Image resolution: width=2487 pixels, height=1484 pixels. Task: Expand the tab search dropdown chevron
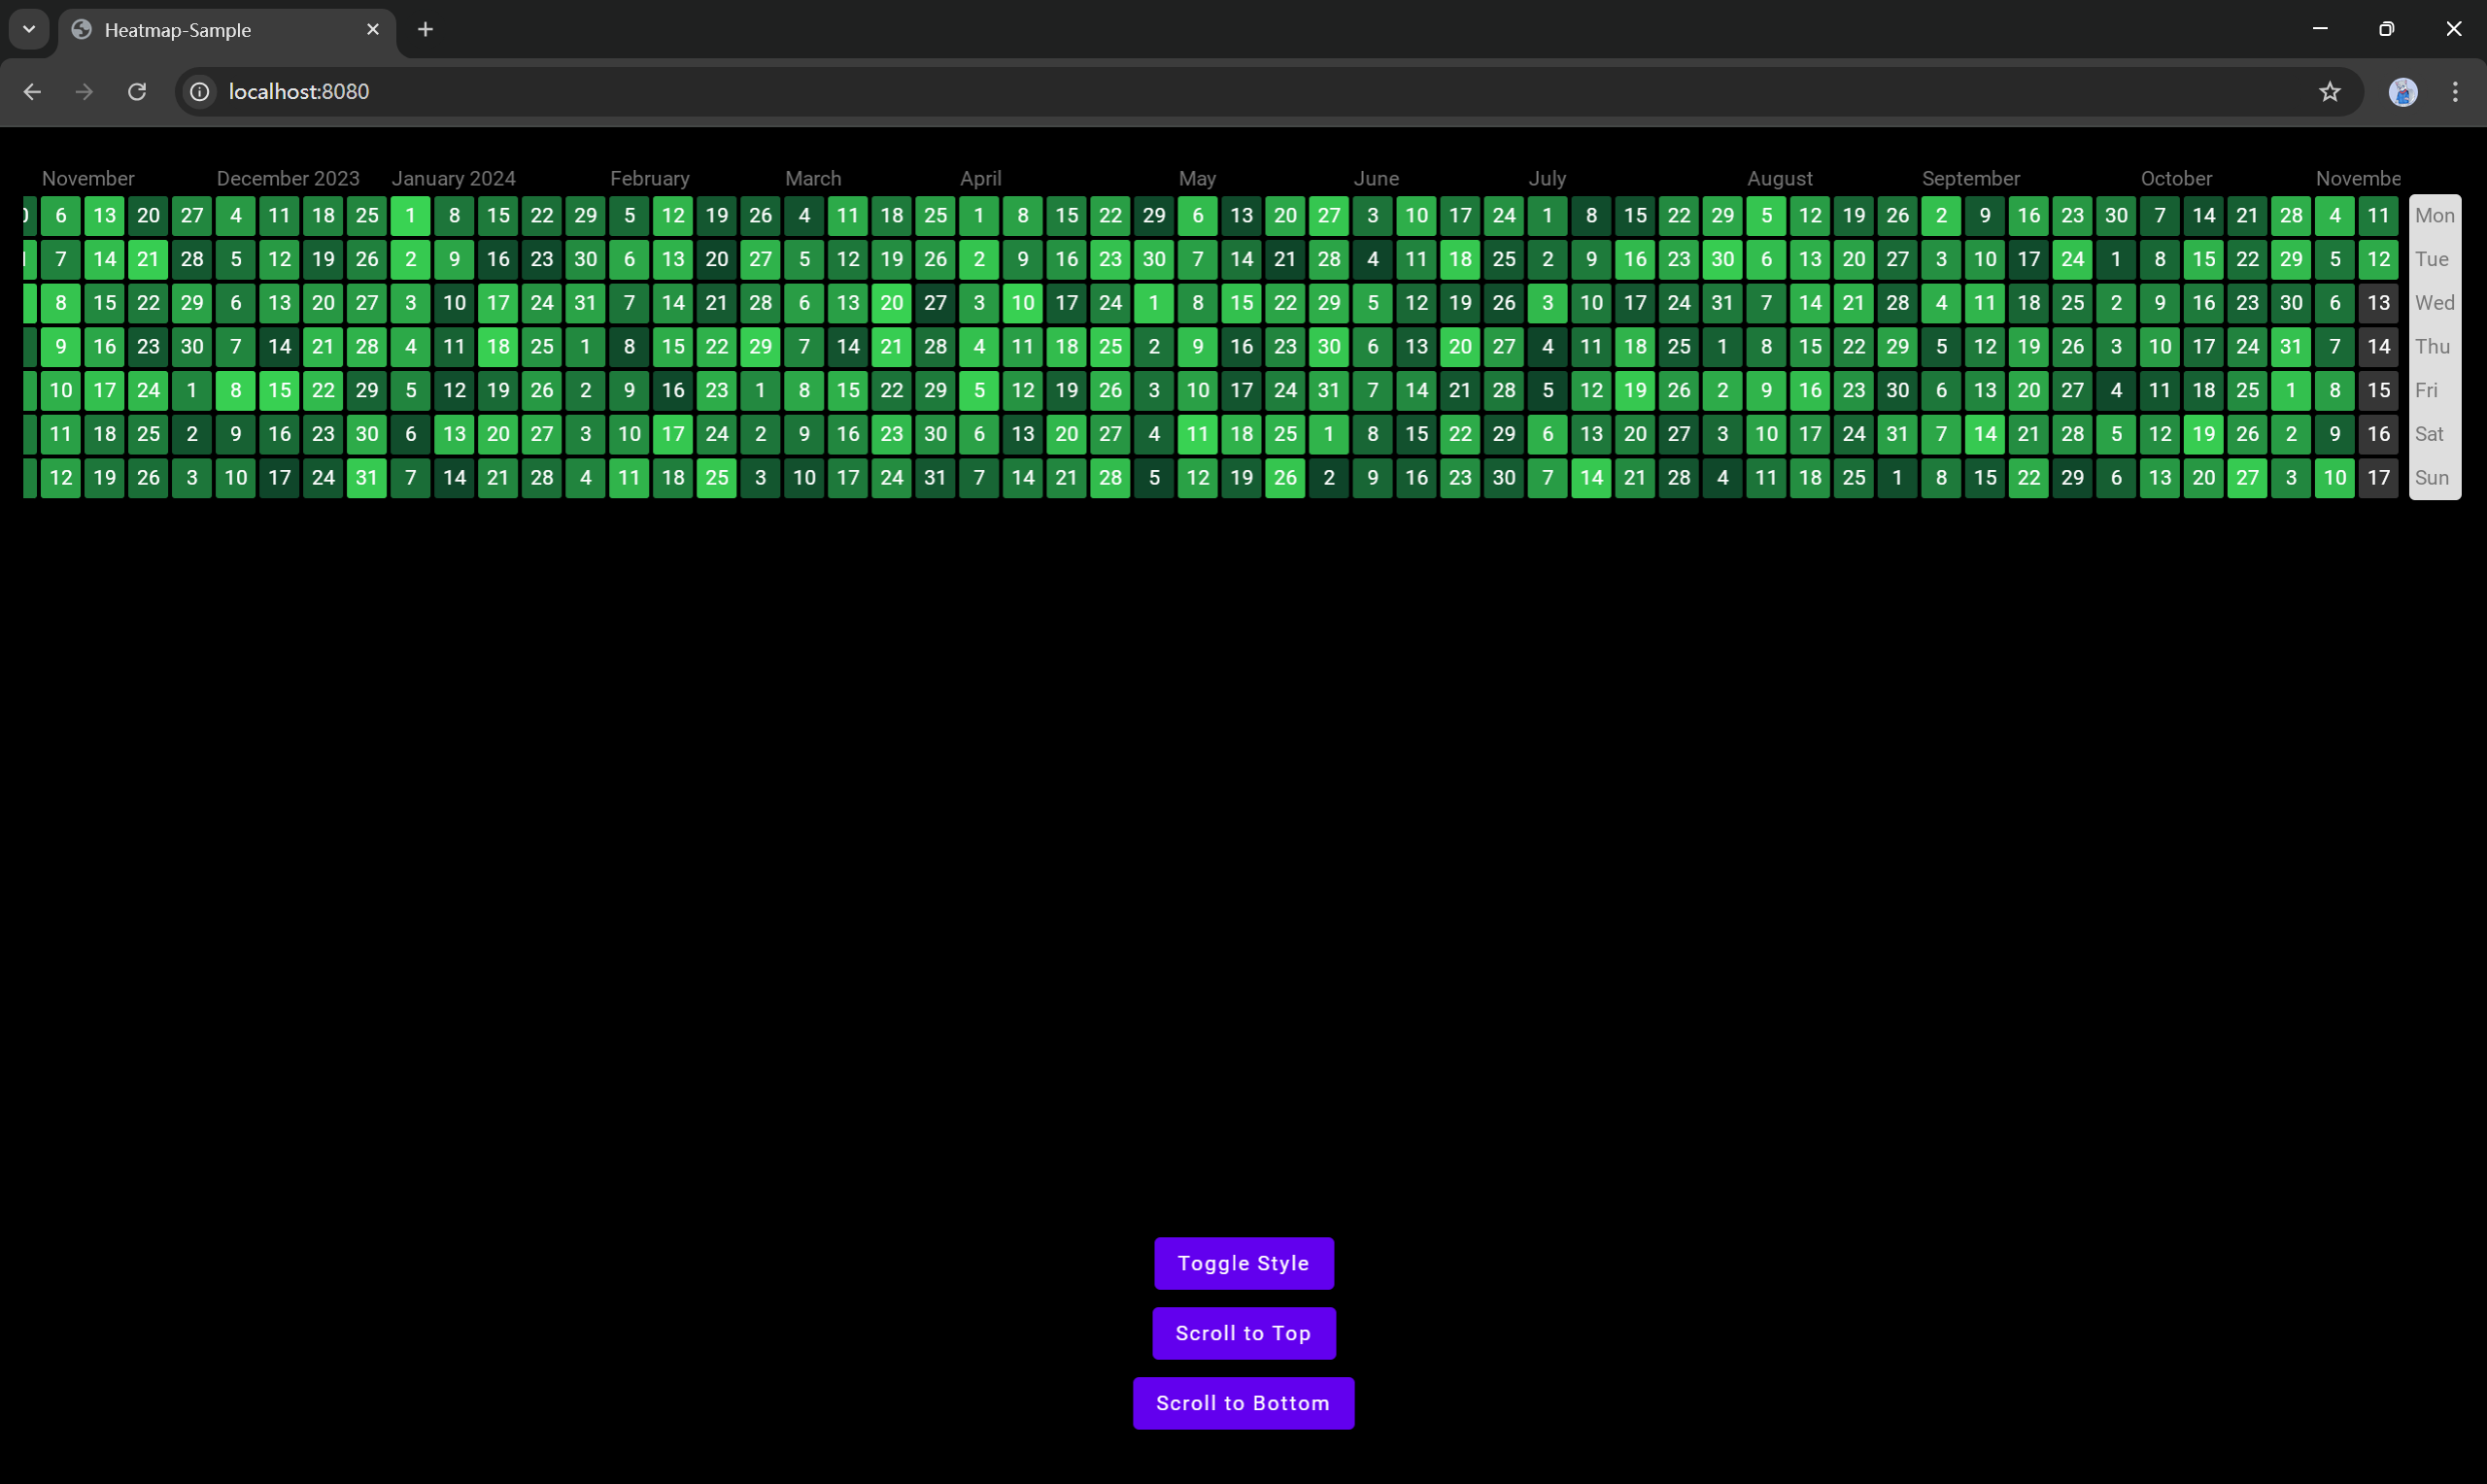29,30
